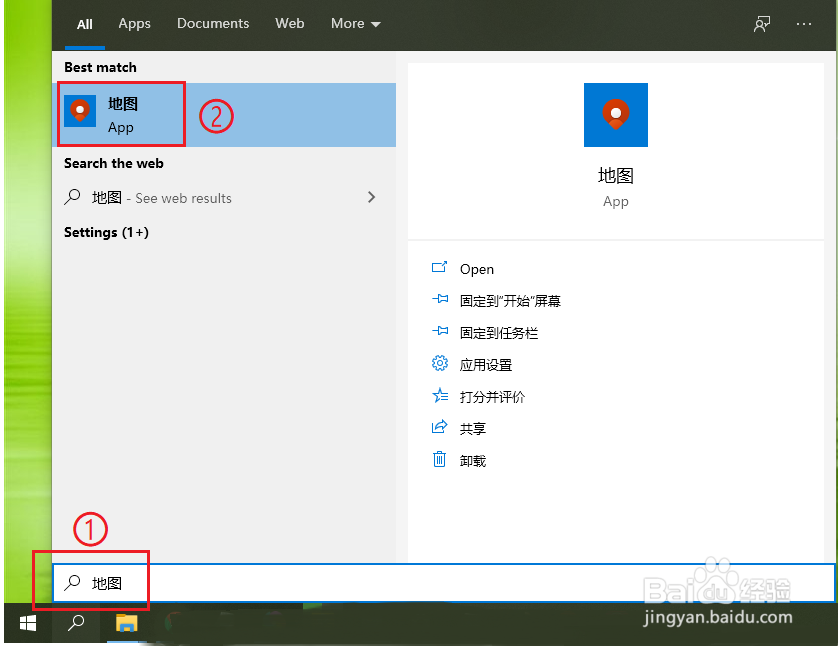The width and height of the screenshot is (838, 646).
Task: Click the large 地图 app tile icon
Action: 615,115
